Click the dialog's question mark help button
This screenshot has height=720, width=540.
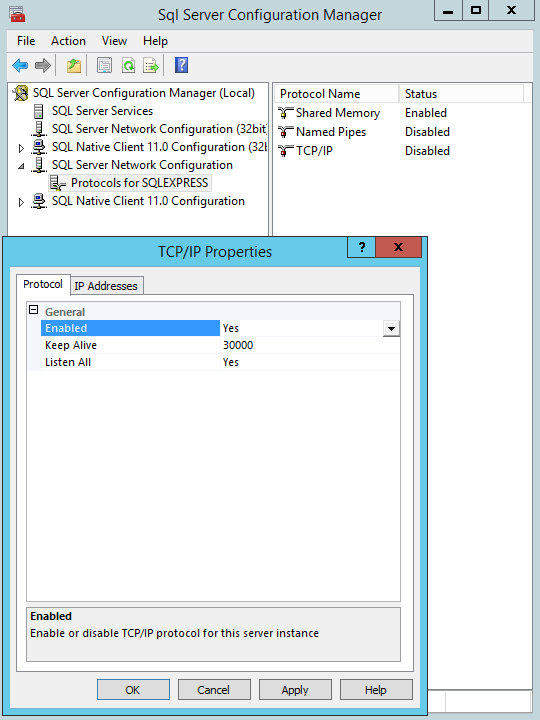[362, 248]
